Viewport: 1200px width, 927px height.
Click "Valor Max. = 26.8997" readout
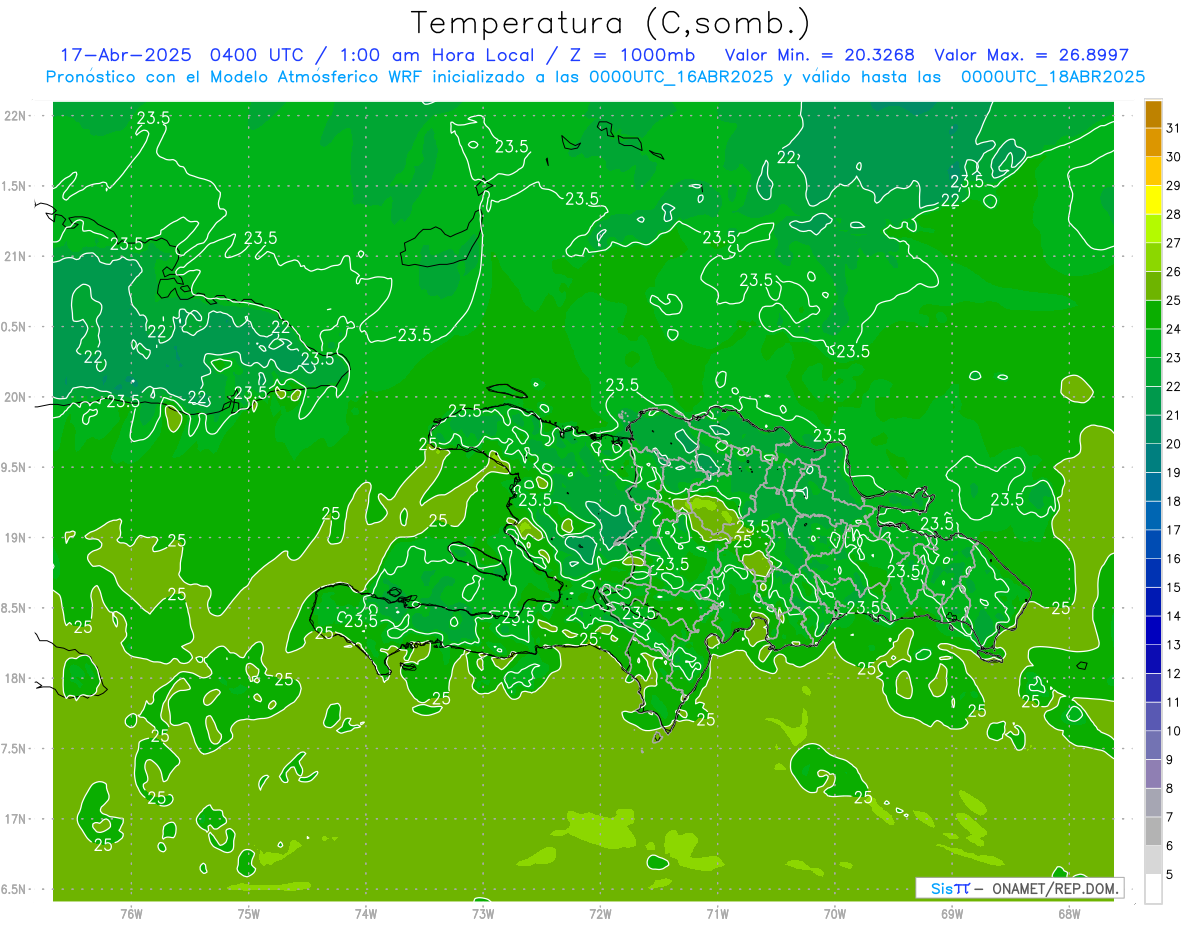coord(1031,55)
